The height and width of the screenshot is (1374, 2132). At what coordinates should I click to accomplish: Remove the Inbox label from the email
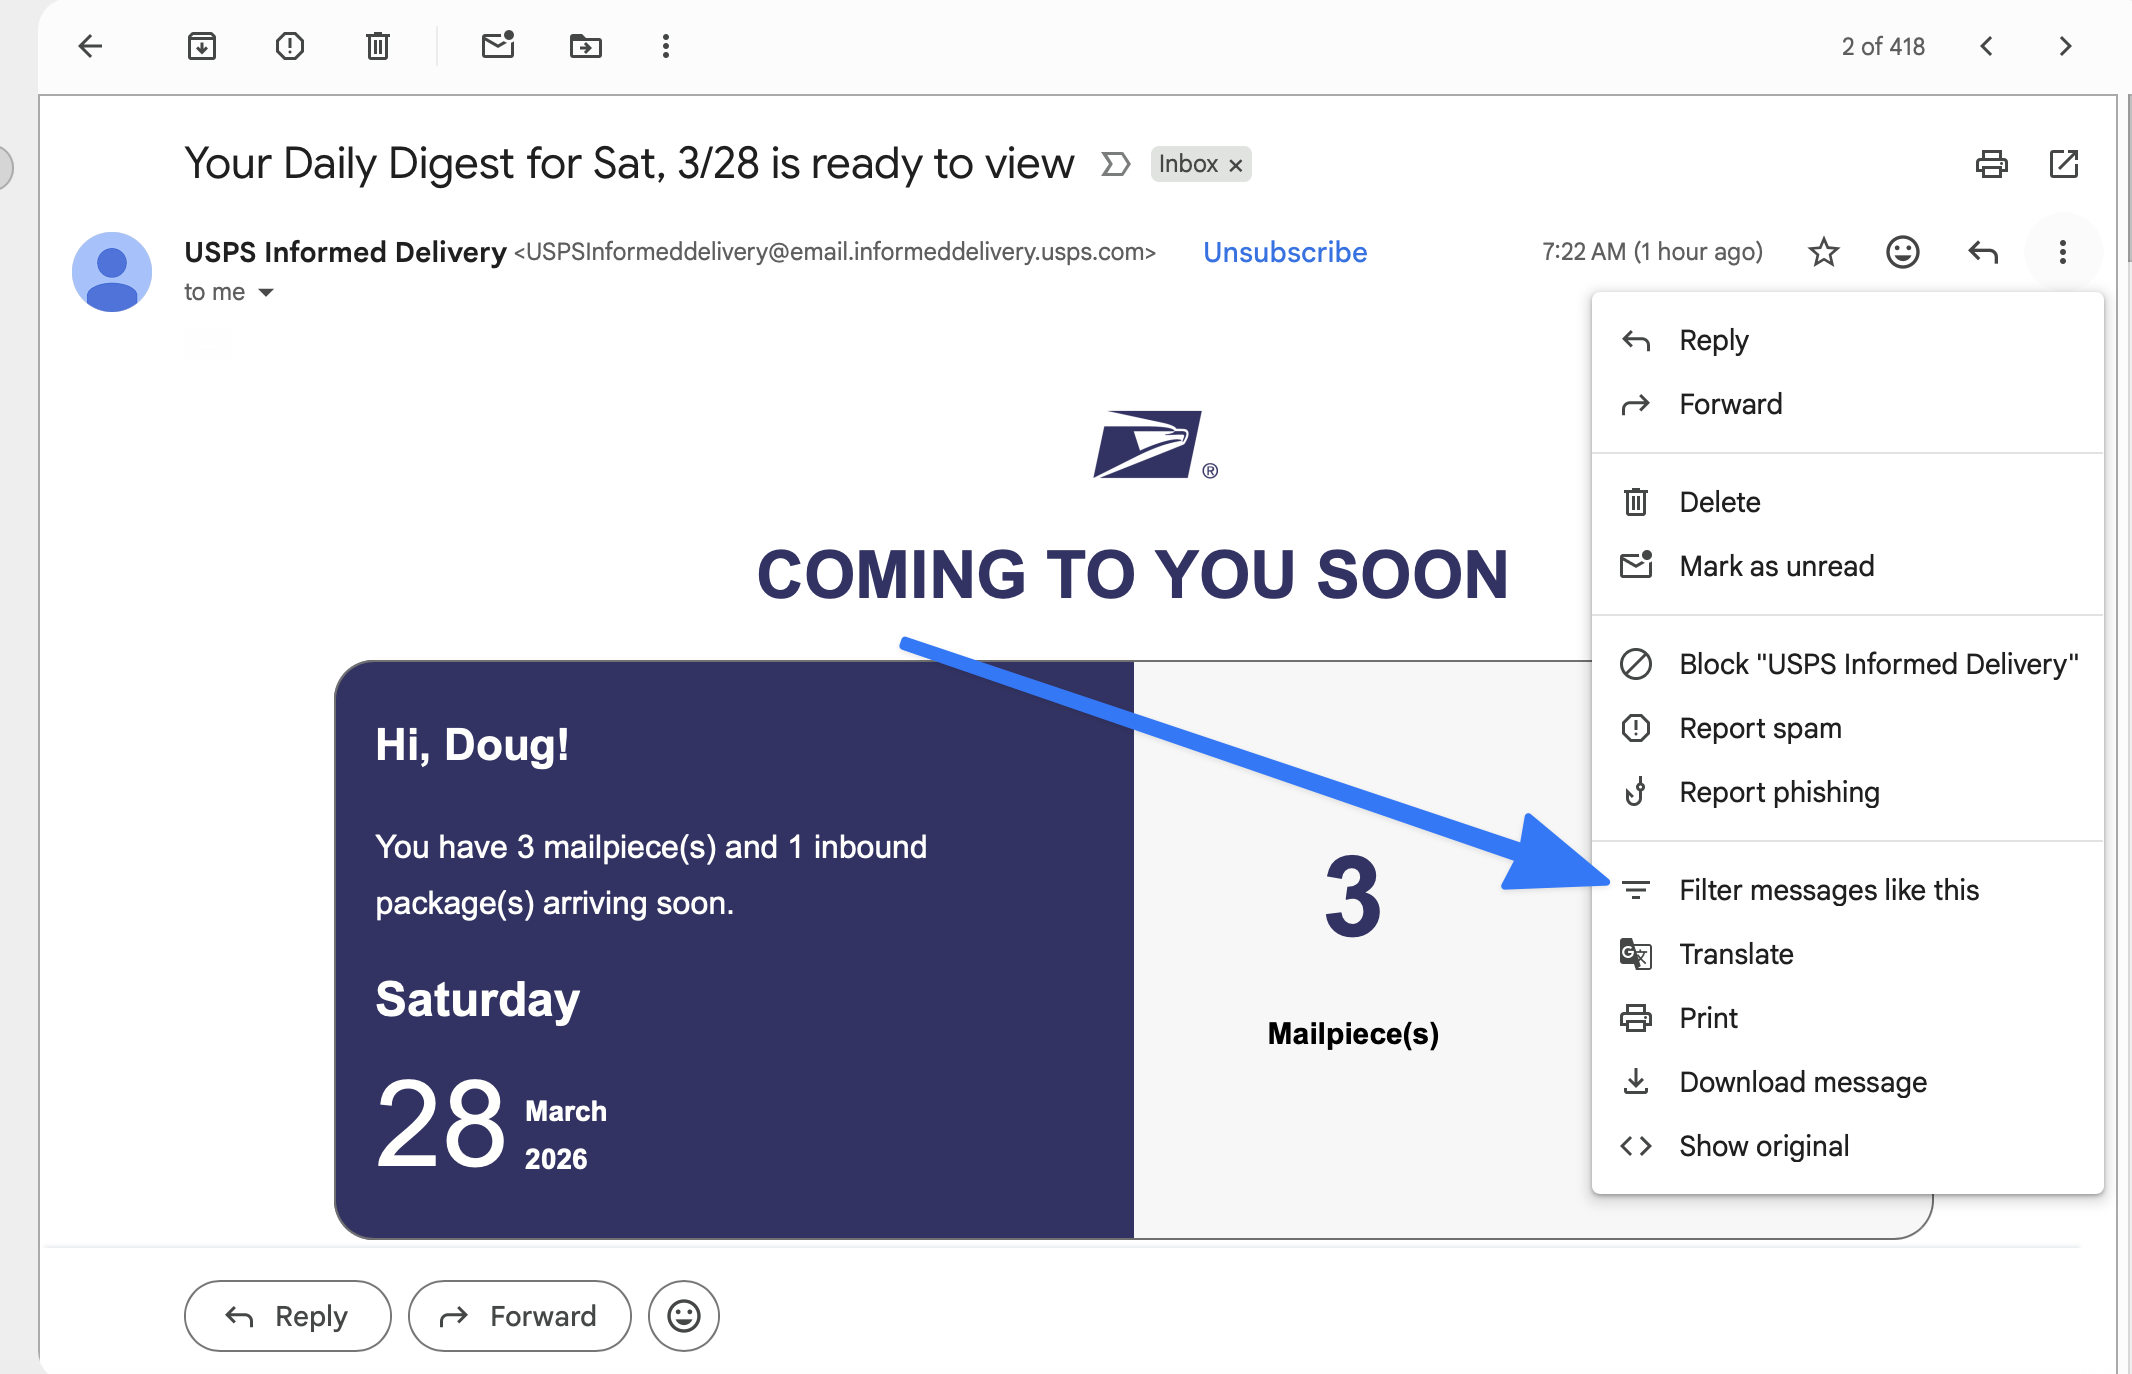click(1237, 164)
